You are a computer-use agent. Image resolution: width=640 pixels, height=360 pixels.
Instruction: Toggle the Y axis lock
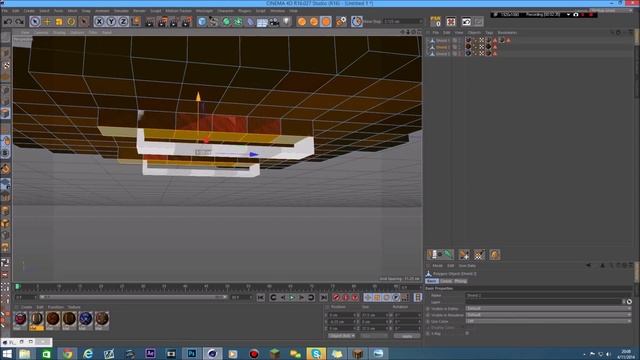tap(111, 22)
